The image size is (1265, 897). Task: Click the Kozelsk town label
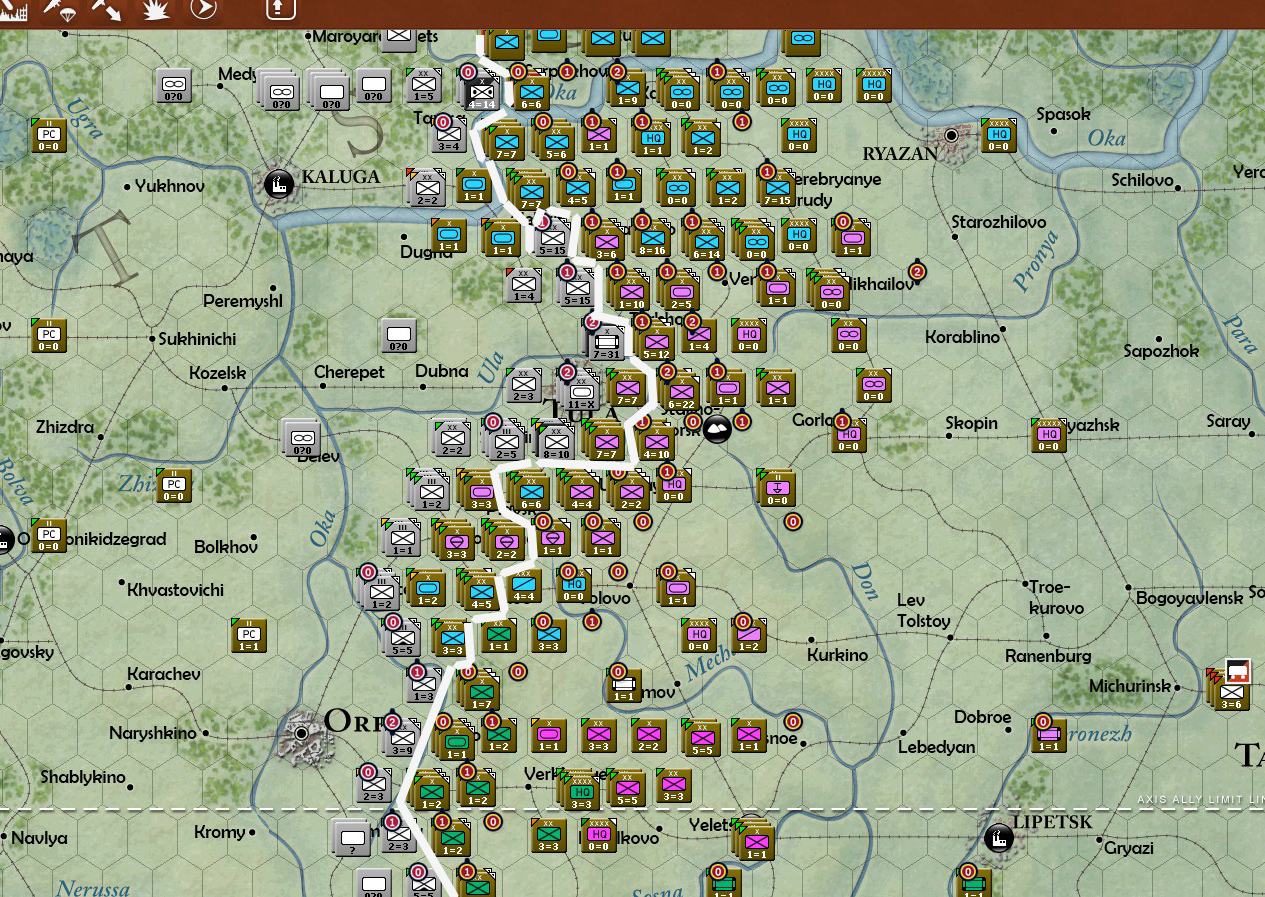tap(218, 373)
